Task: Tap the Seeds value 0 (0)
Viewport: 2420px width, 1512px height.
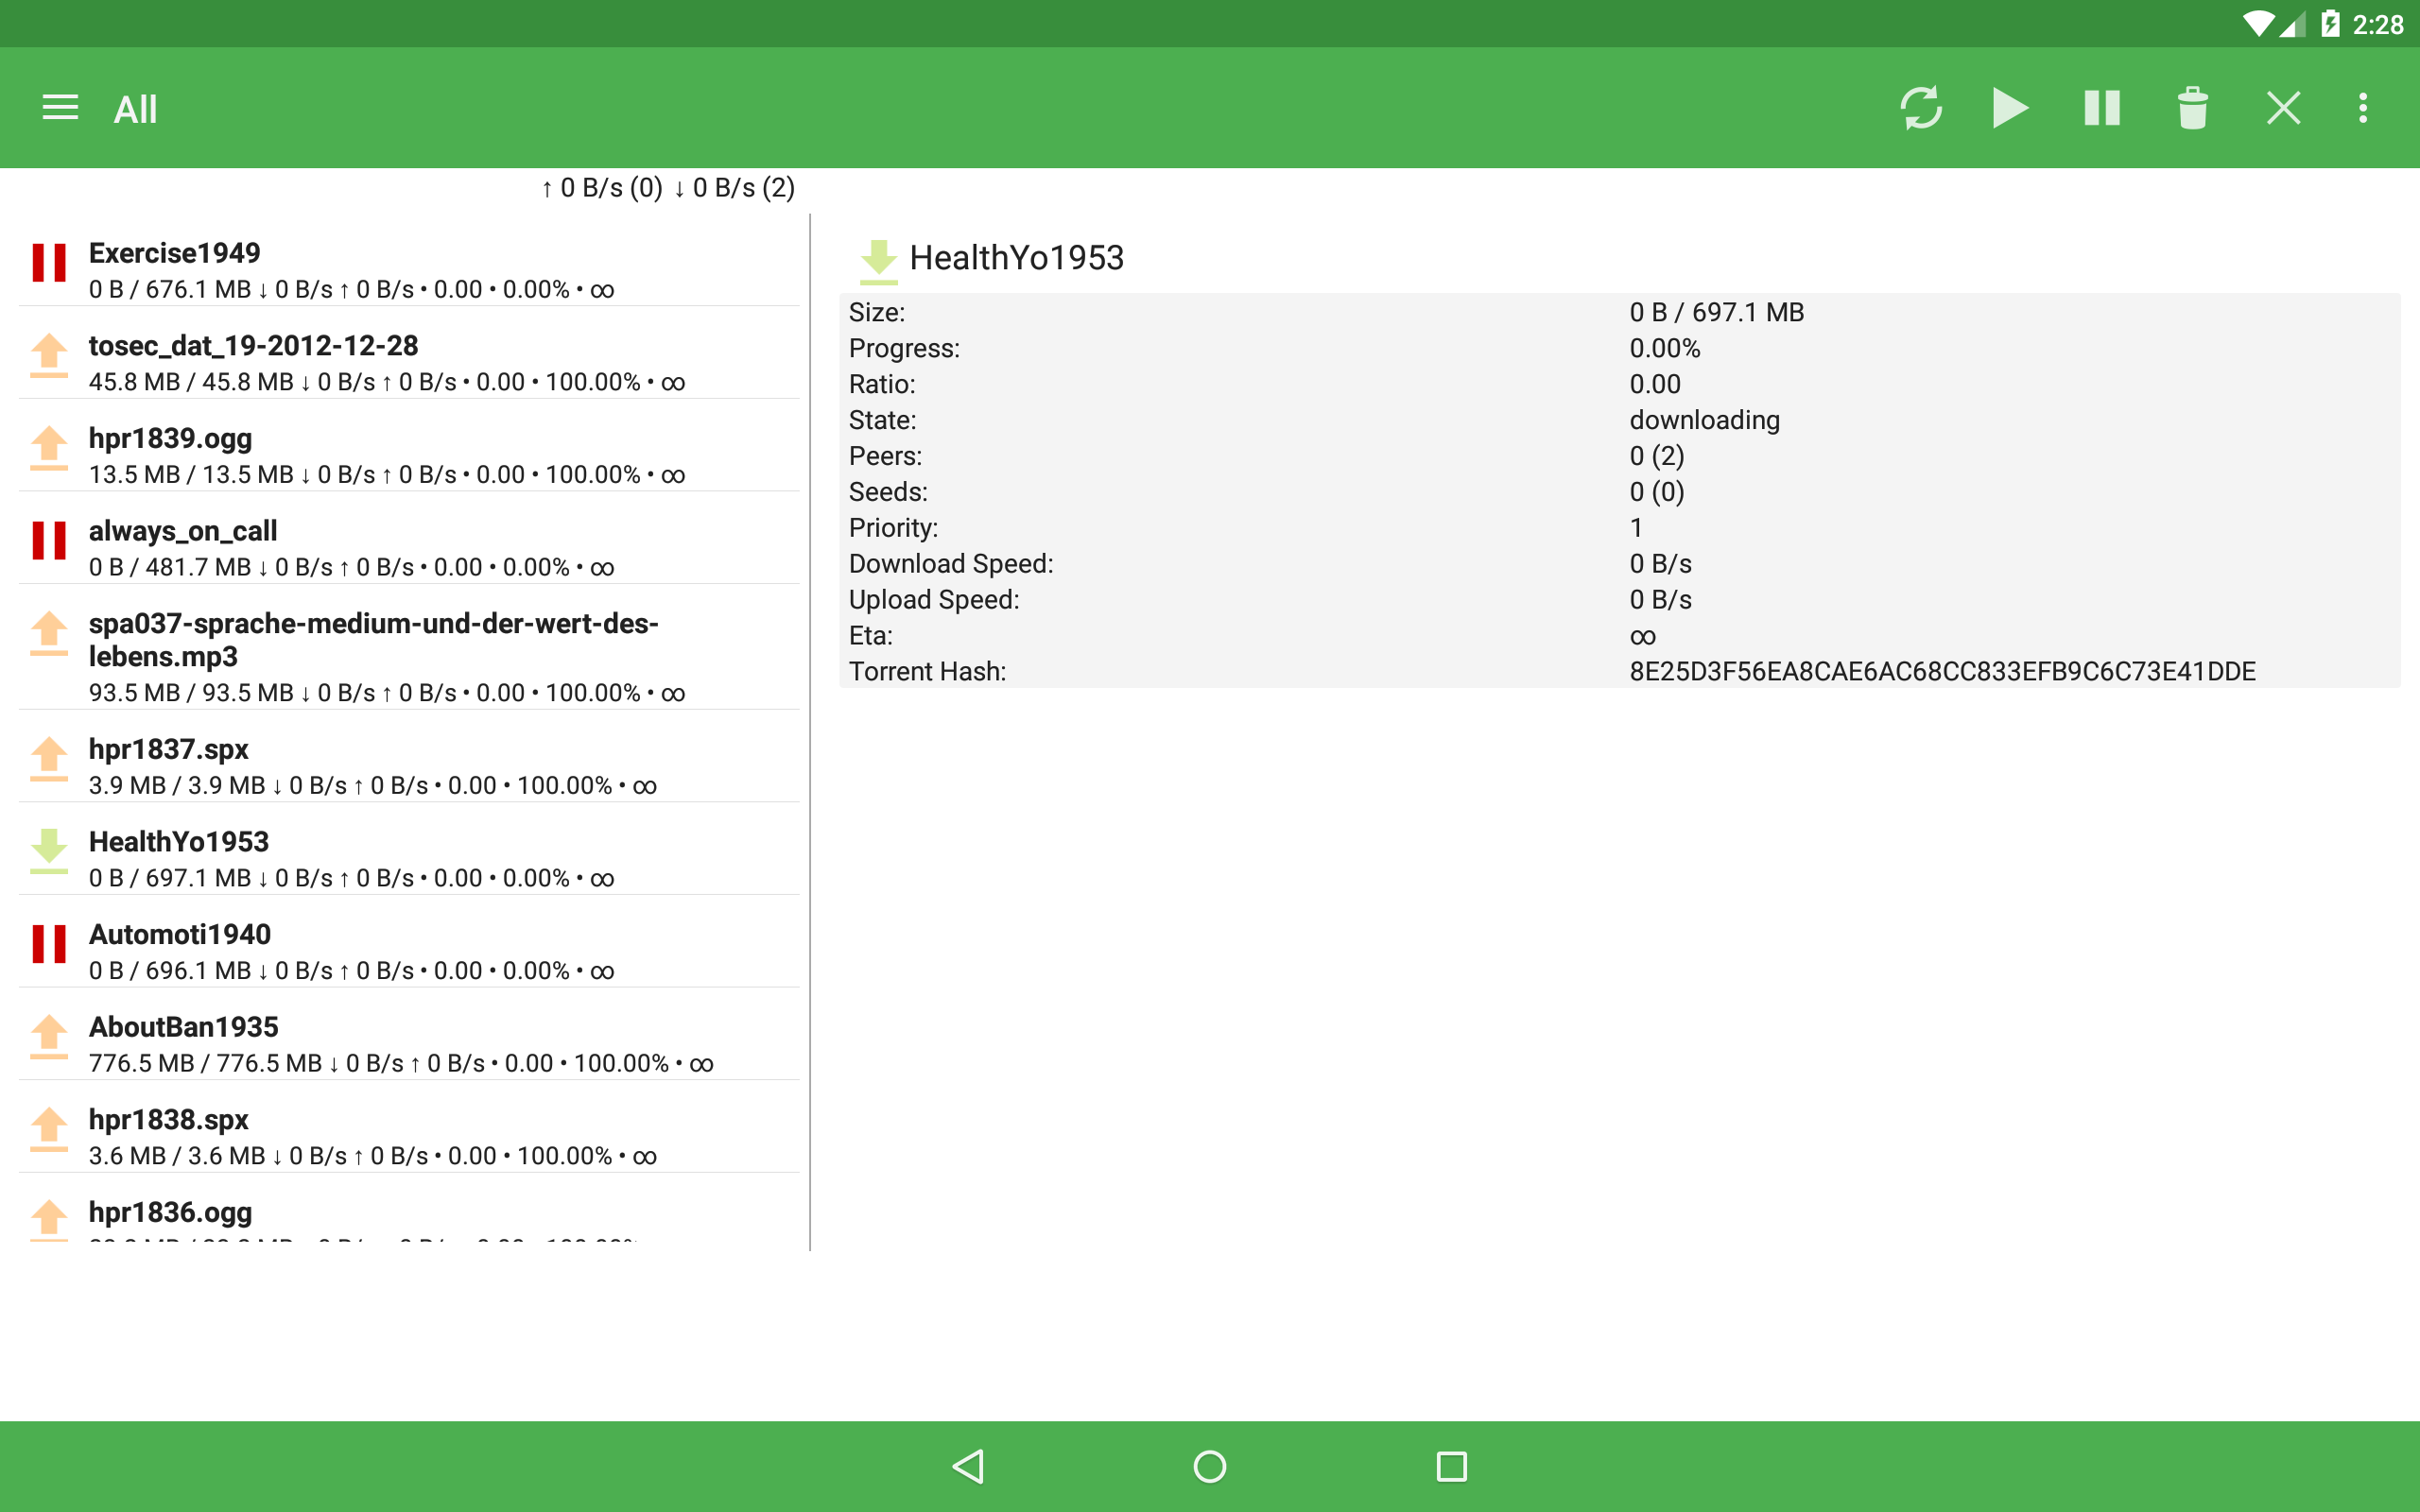Action: (x=1656, y=492)
